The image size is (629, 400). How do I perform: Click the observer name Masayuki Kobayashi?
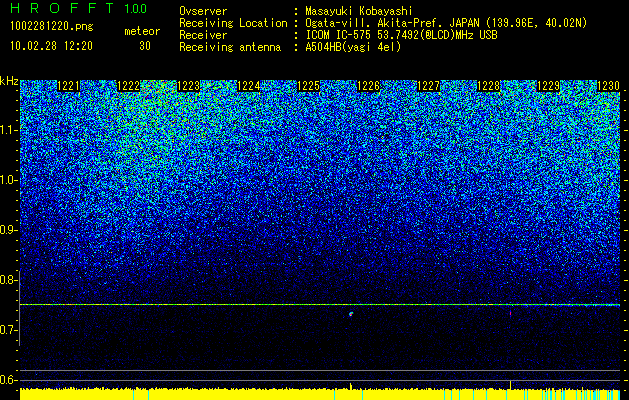359,12
